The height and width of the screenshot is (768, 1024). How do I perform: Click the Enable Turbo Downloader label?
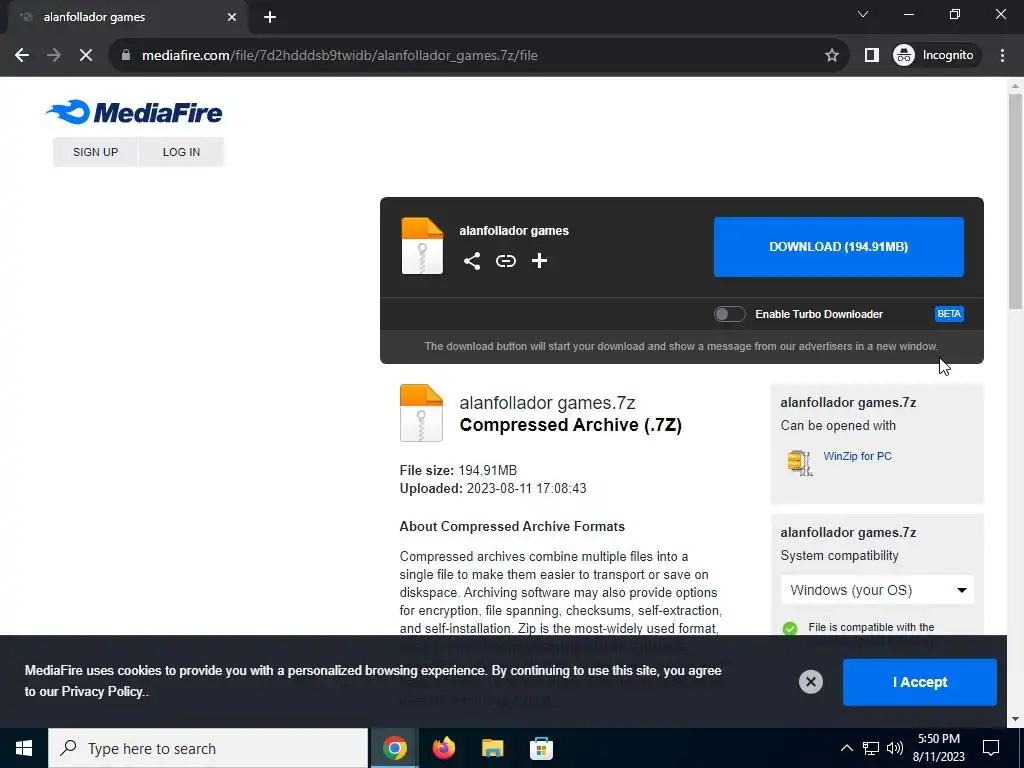pyautogui.click(x=819, y=314)
